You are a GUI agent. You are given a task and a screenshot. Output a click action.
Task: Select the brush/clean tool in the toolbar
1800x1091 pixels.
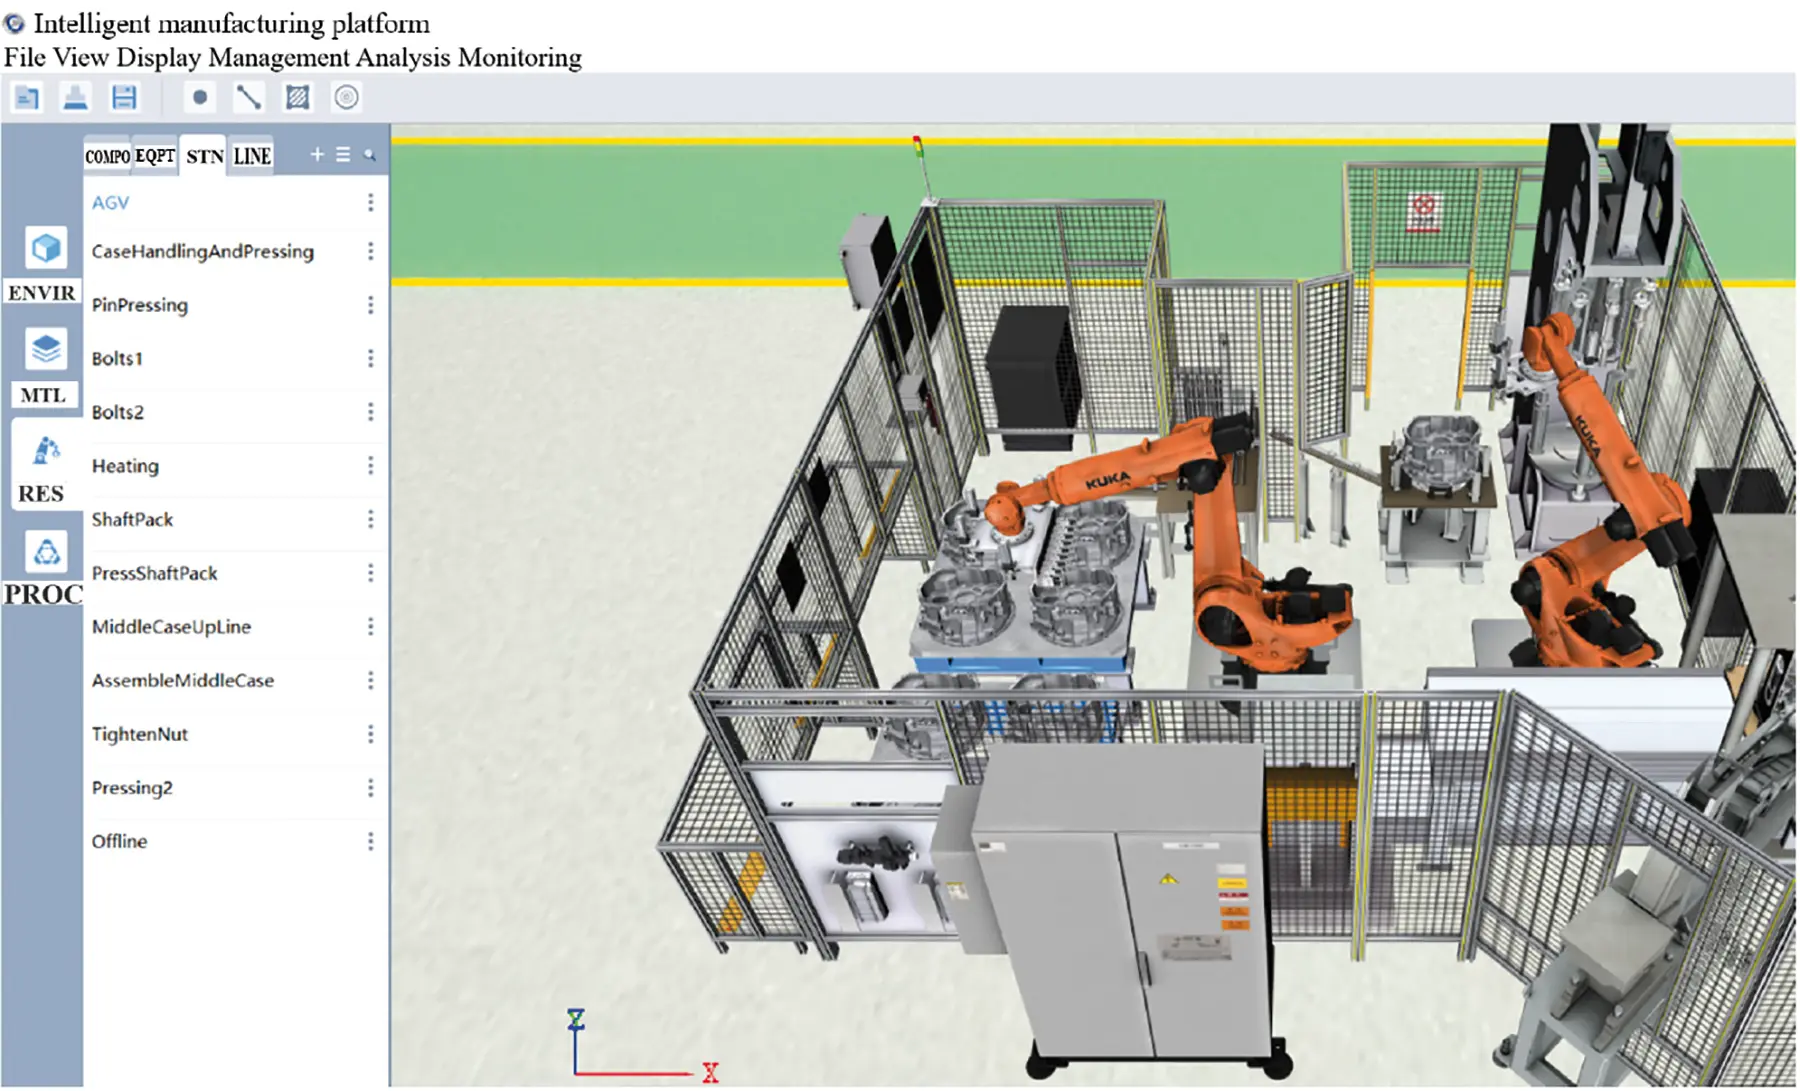coord(75,97)
